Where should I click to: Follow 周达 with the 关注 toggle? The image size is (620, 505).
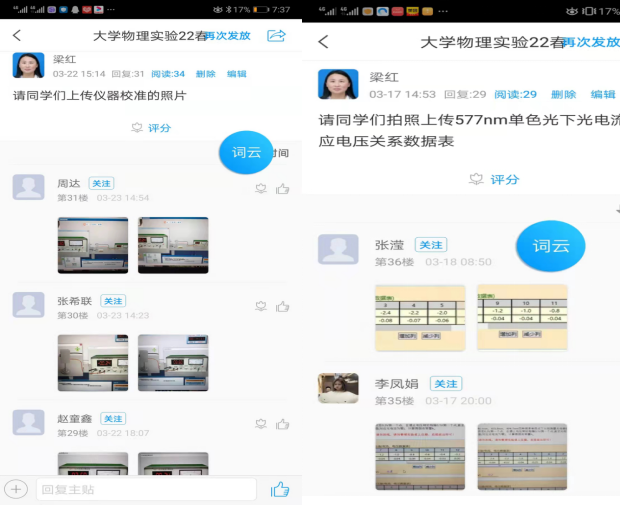tap(101, 184)
